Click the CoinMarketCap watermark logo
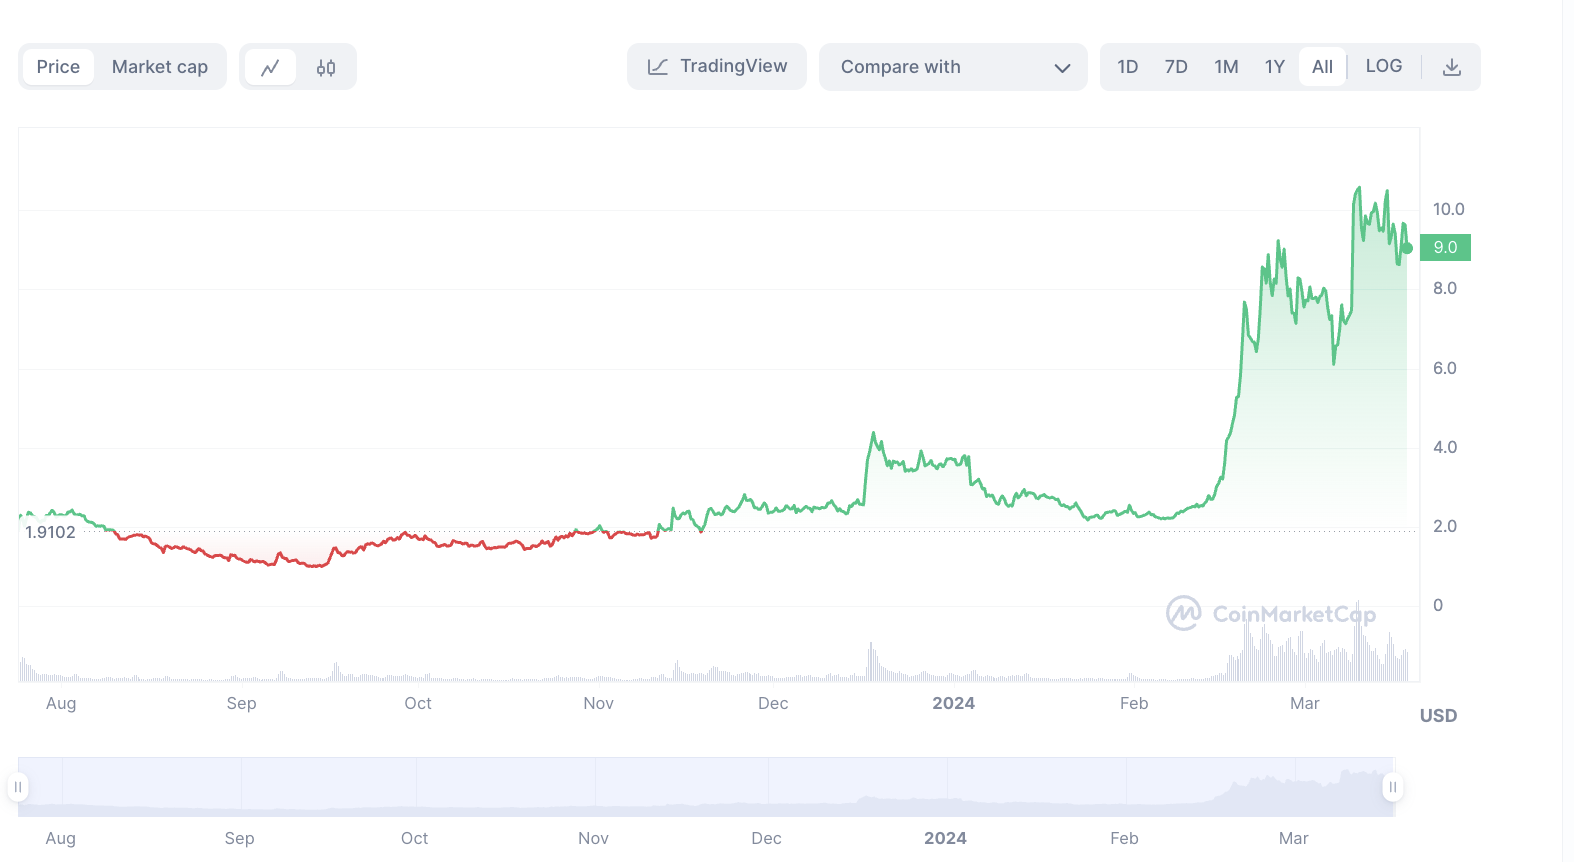Screen dimensions: 1574x862 click(1184, 613)
